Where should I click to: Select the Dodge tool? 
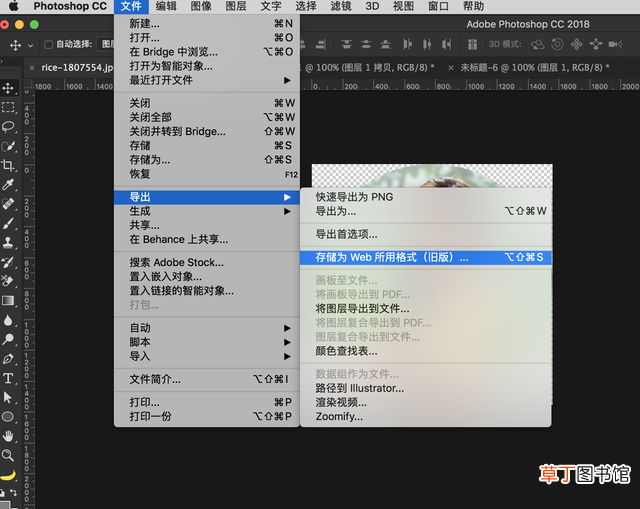tap(8, 339)
